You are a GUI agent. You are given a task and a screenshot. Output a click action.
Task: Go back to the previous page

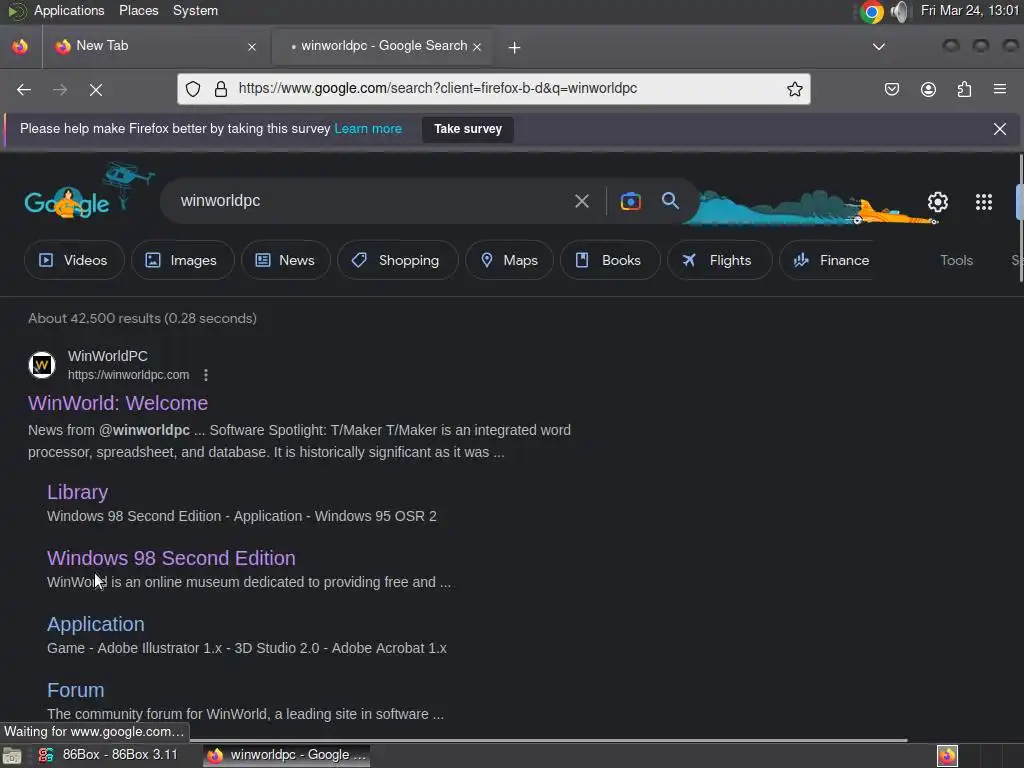click(24, 89)
